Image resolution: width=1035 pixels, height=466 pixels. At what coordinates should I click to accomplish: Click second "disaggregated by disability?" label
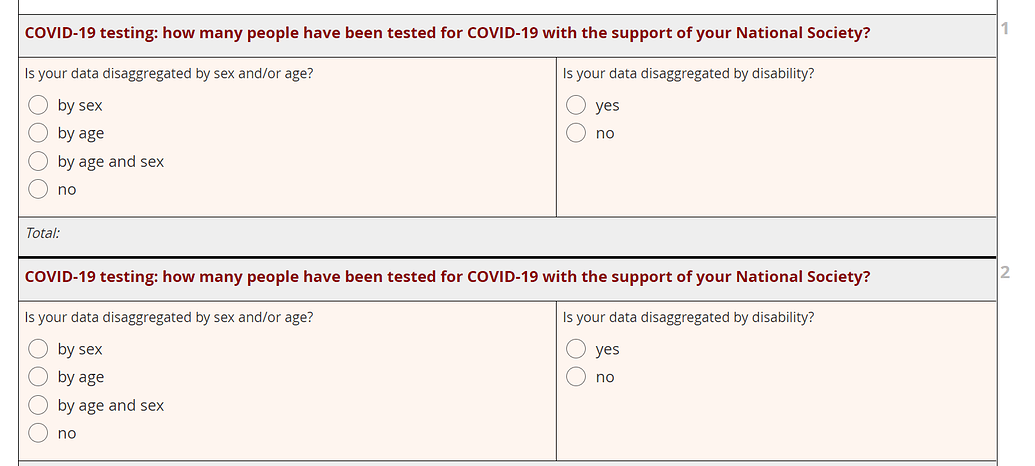(x=688, y=317)
